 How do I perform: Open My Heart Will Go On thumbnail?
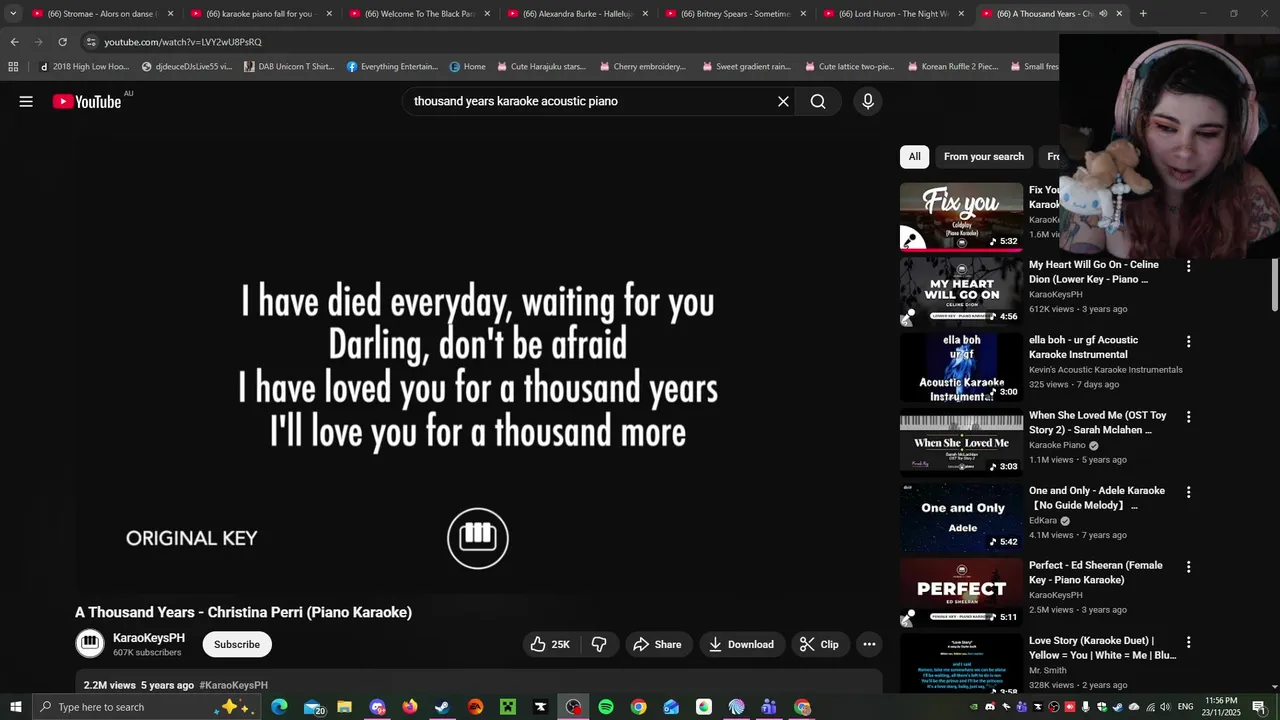coord(961,291)
